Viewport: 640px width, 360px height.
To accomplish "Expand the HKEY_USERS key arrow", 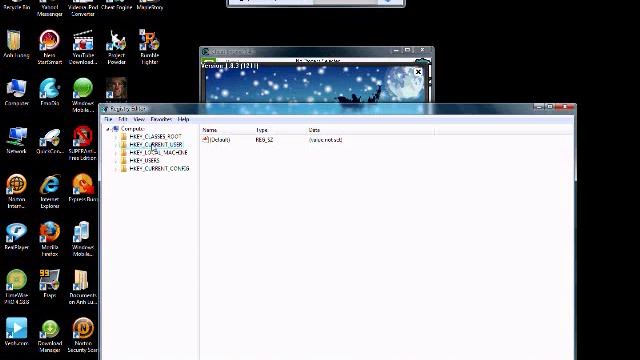I will [x=116, y=161].
